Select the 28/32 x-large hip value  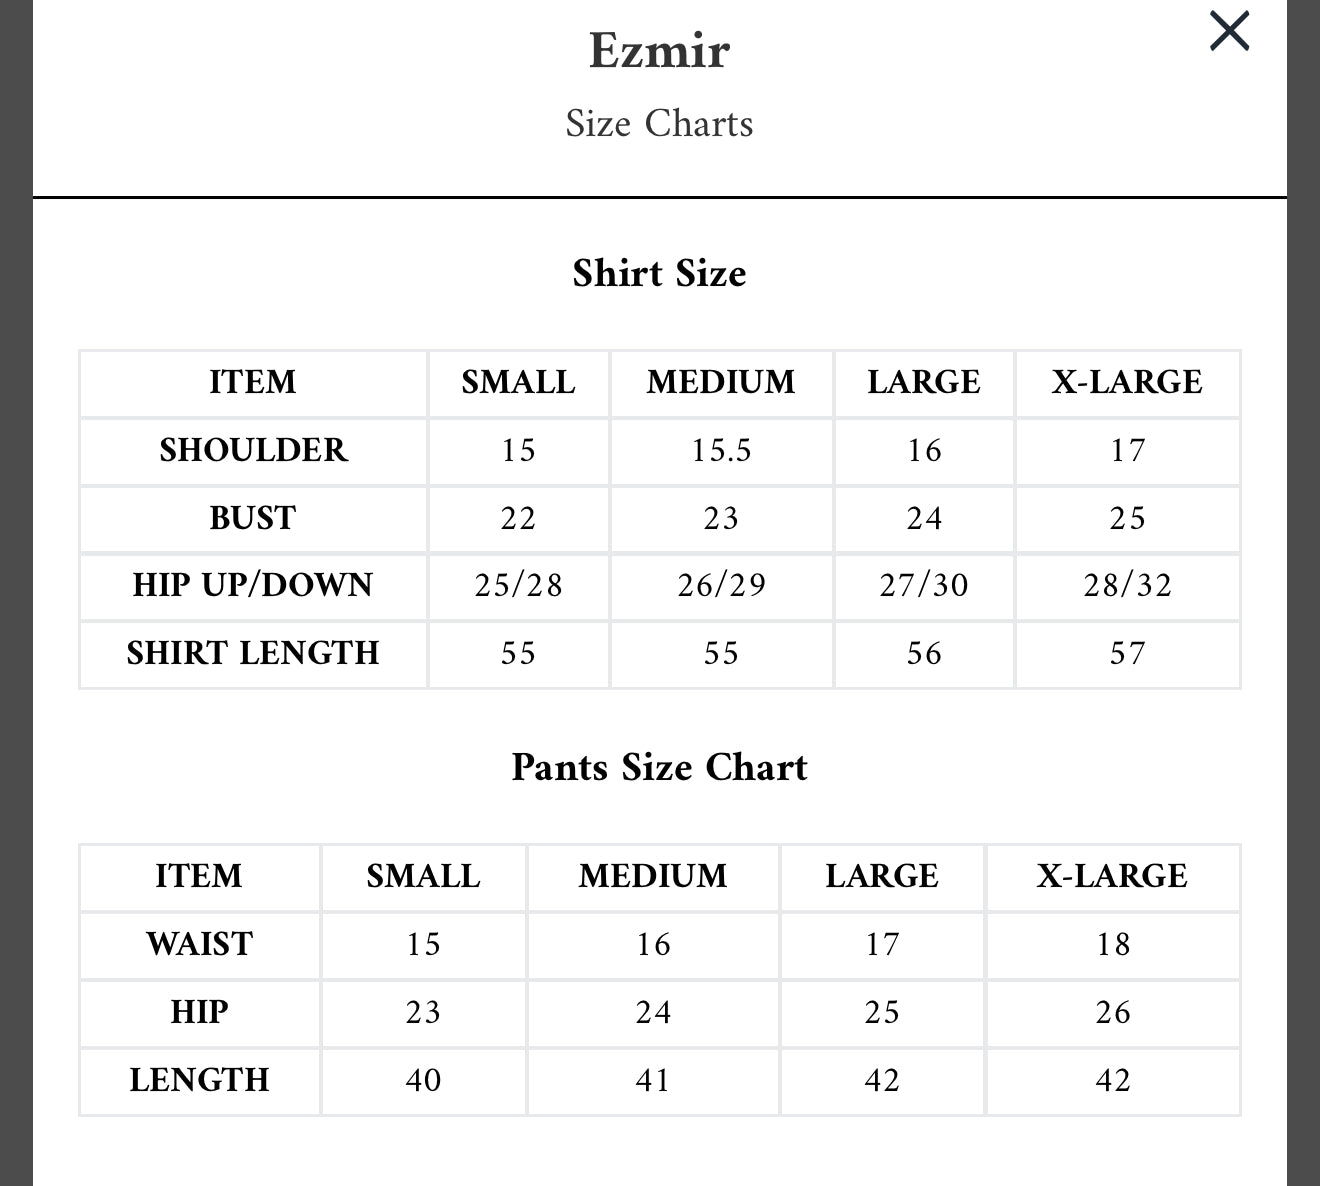tap(1127, 585)
